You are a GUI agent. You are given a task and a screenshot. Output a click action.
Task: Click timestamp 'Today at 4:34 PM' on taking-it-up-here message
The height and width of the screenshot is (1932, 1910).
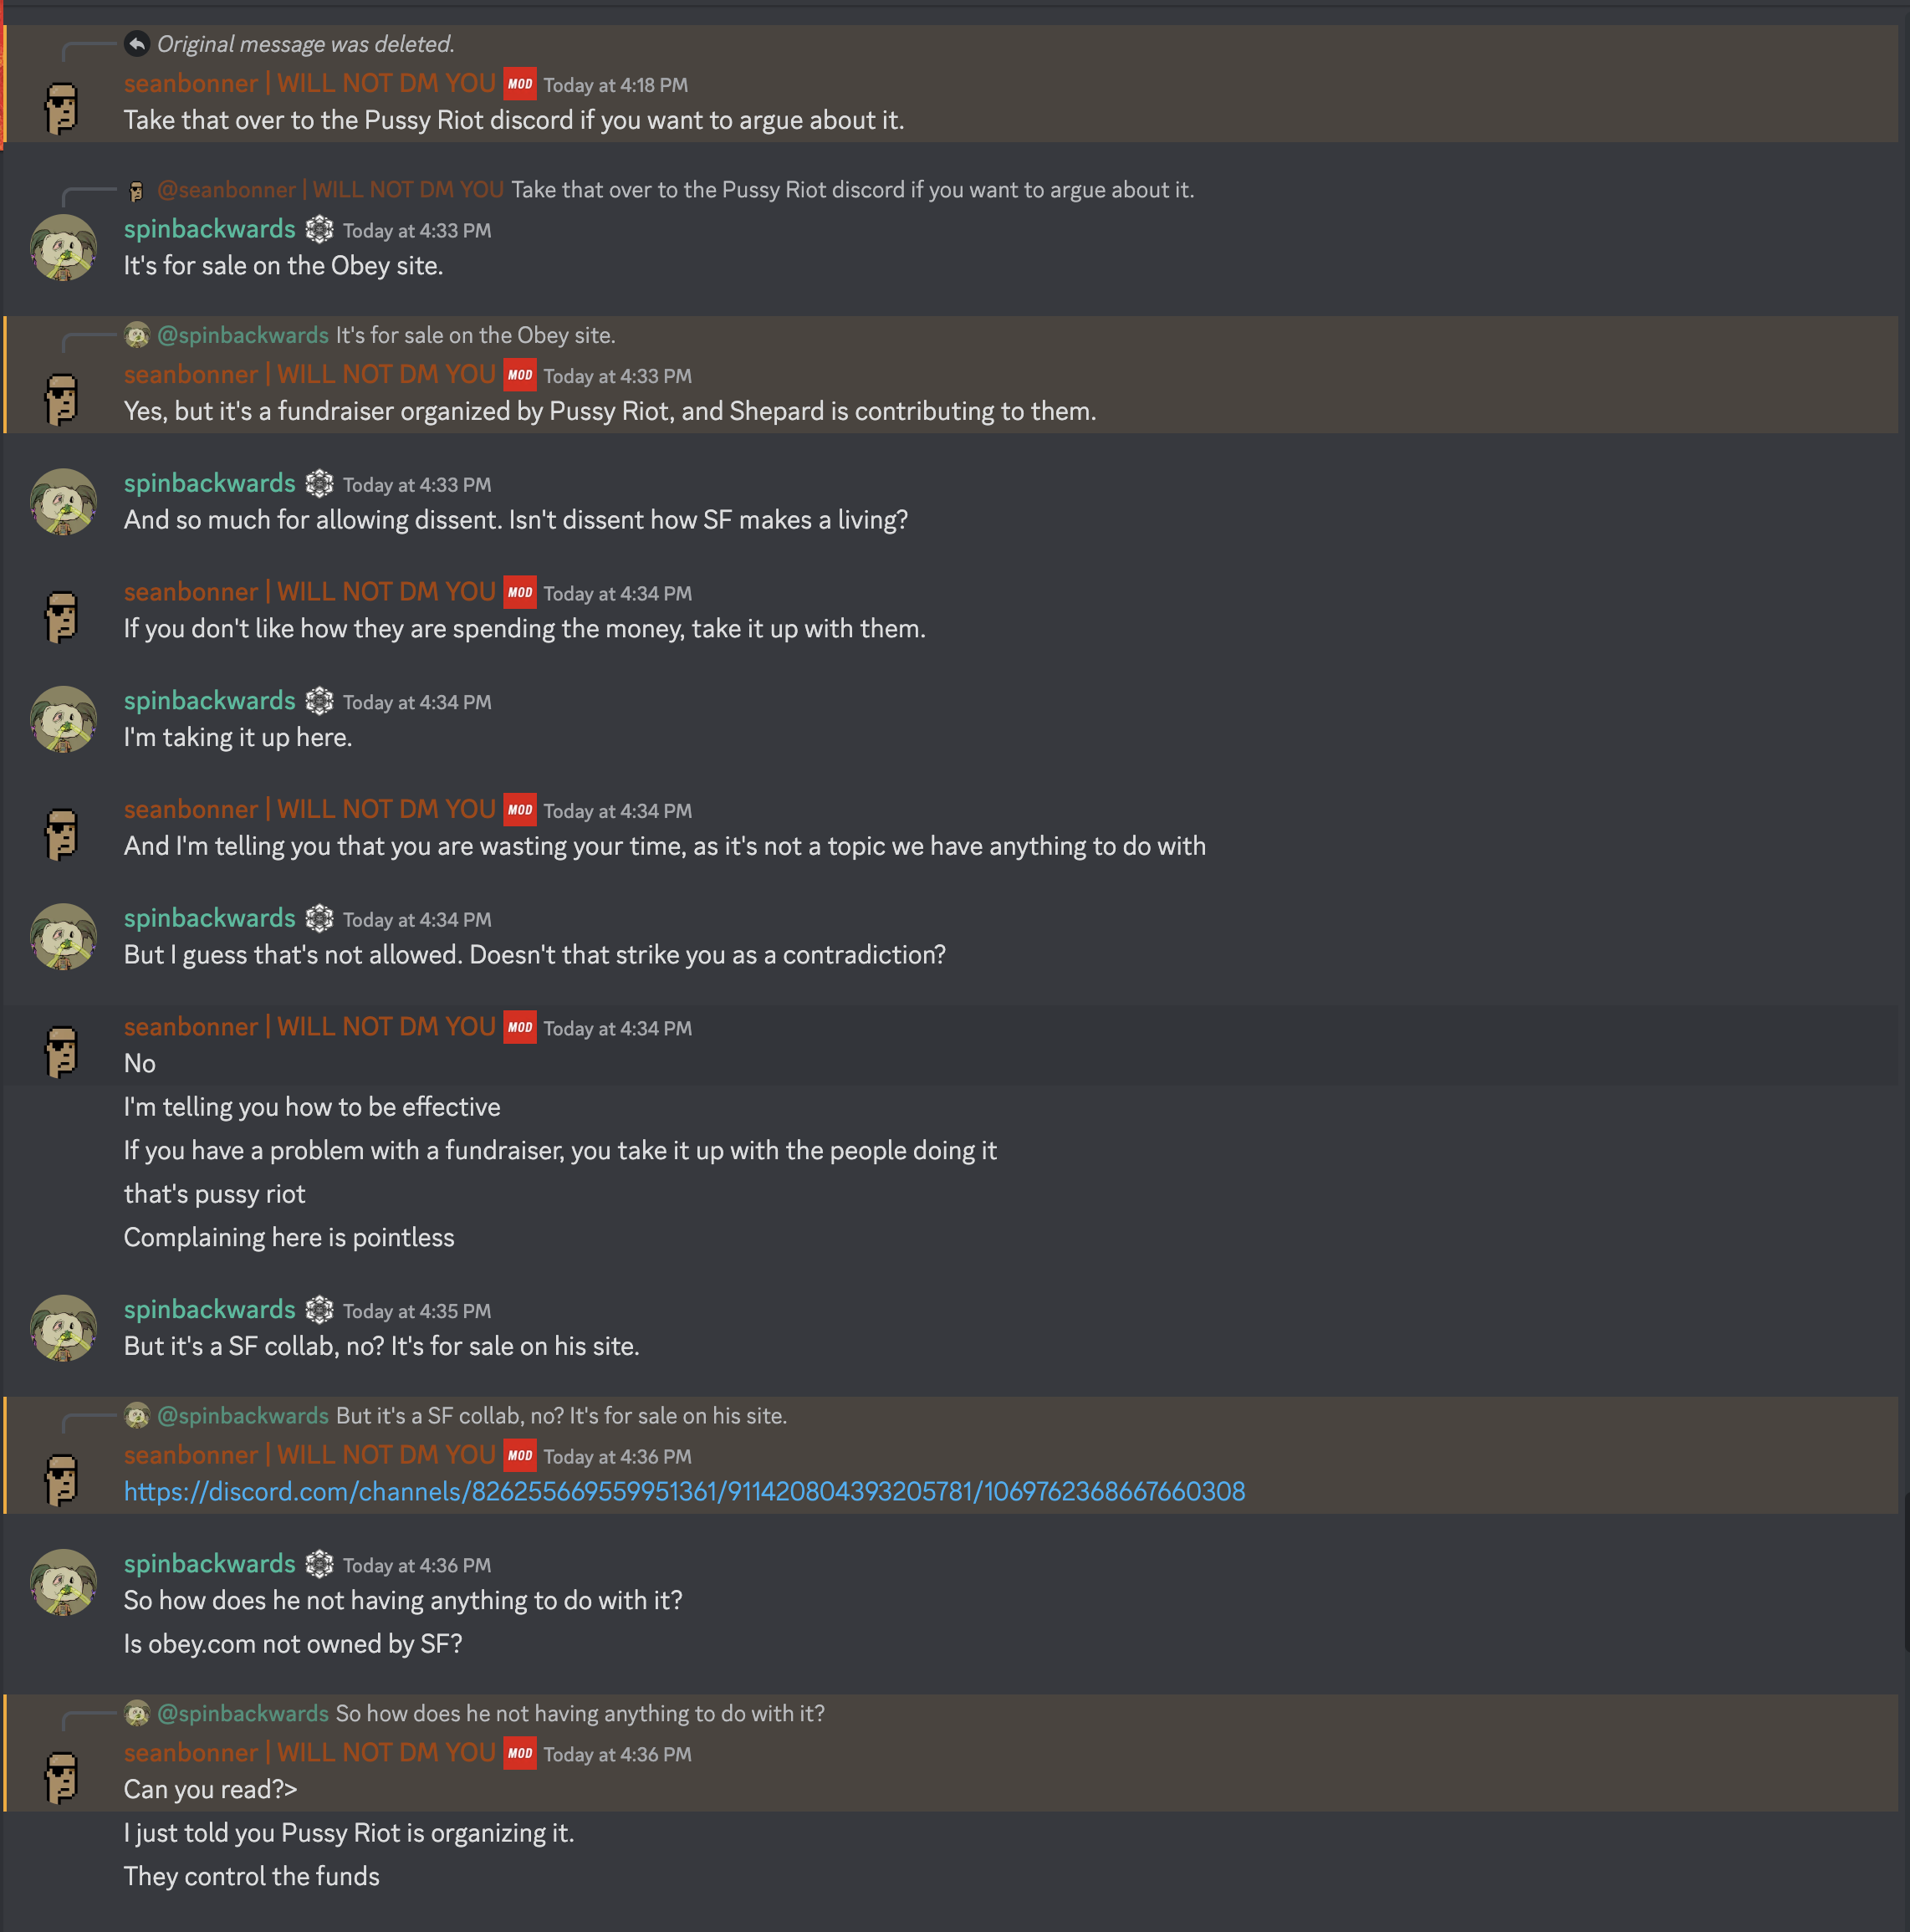pyautogui.click(x=417, y=702)
